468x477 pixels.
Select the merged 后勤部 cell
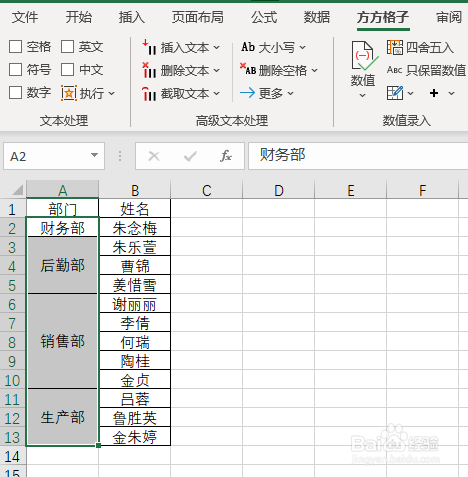click(63, 265)
